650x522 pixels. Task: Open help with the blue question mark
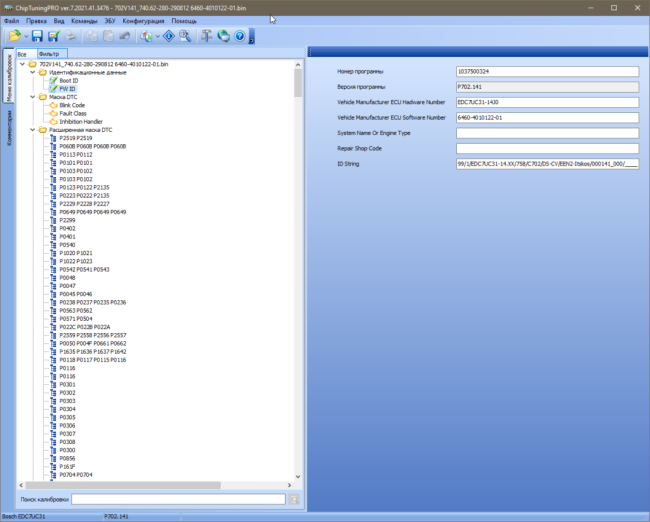(240, 36)
